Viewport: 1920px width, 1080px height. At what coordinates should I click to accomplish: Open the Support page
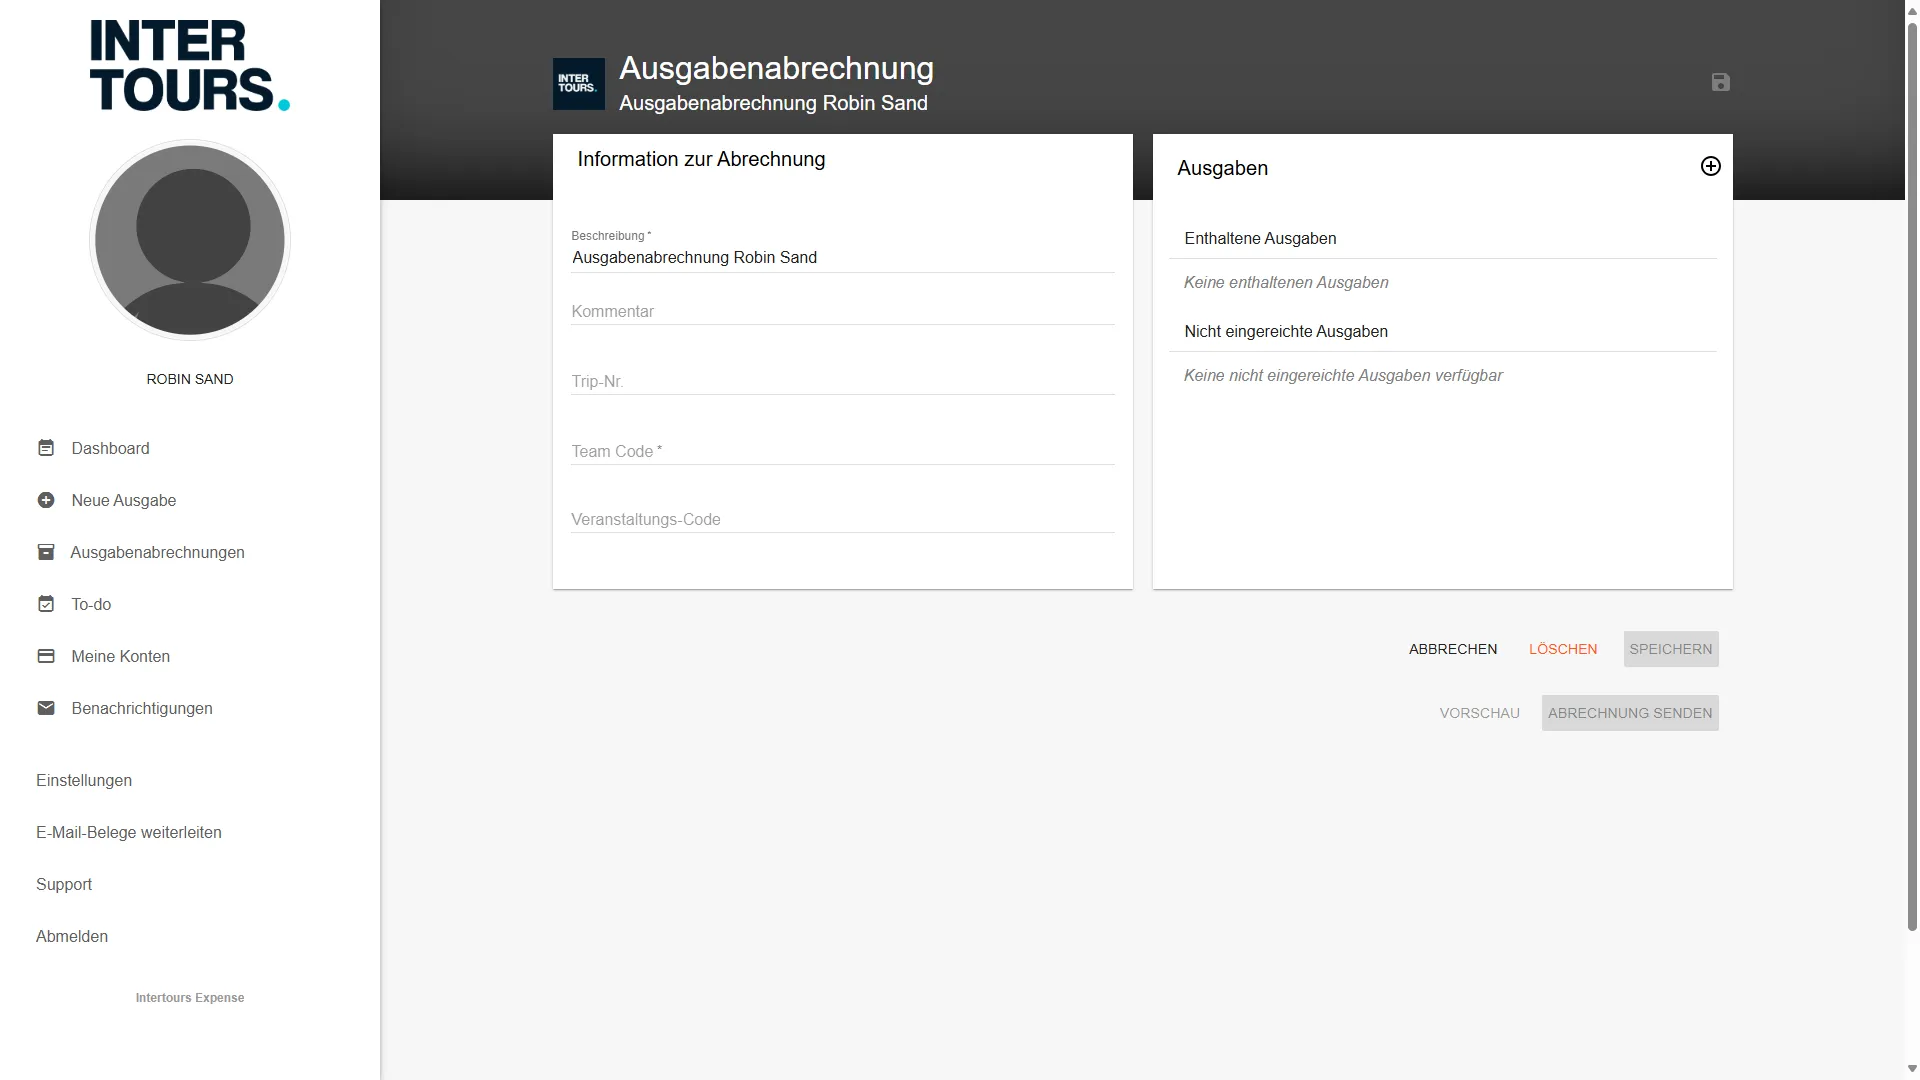click(x=63, y=884)
